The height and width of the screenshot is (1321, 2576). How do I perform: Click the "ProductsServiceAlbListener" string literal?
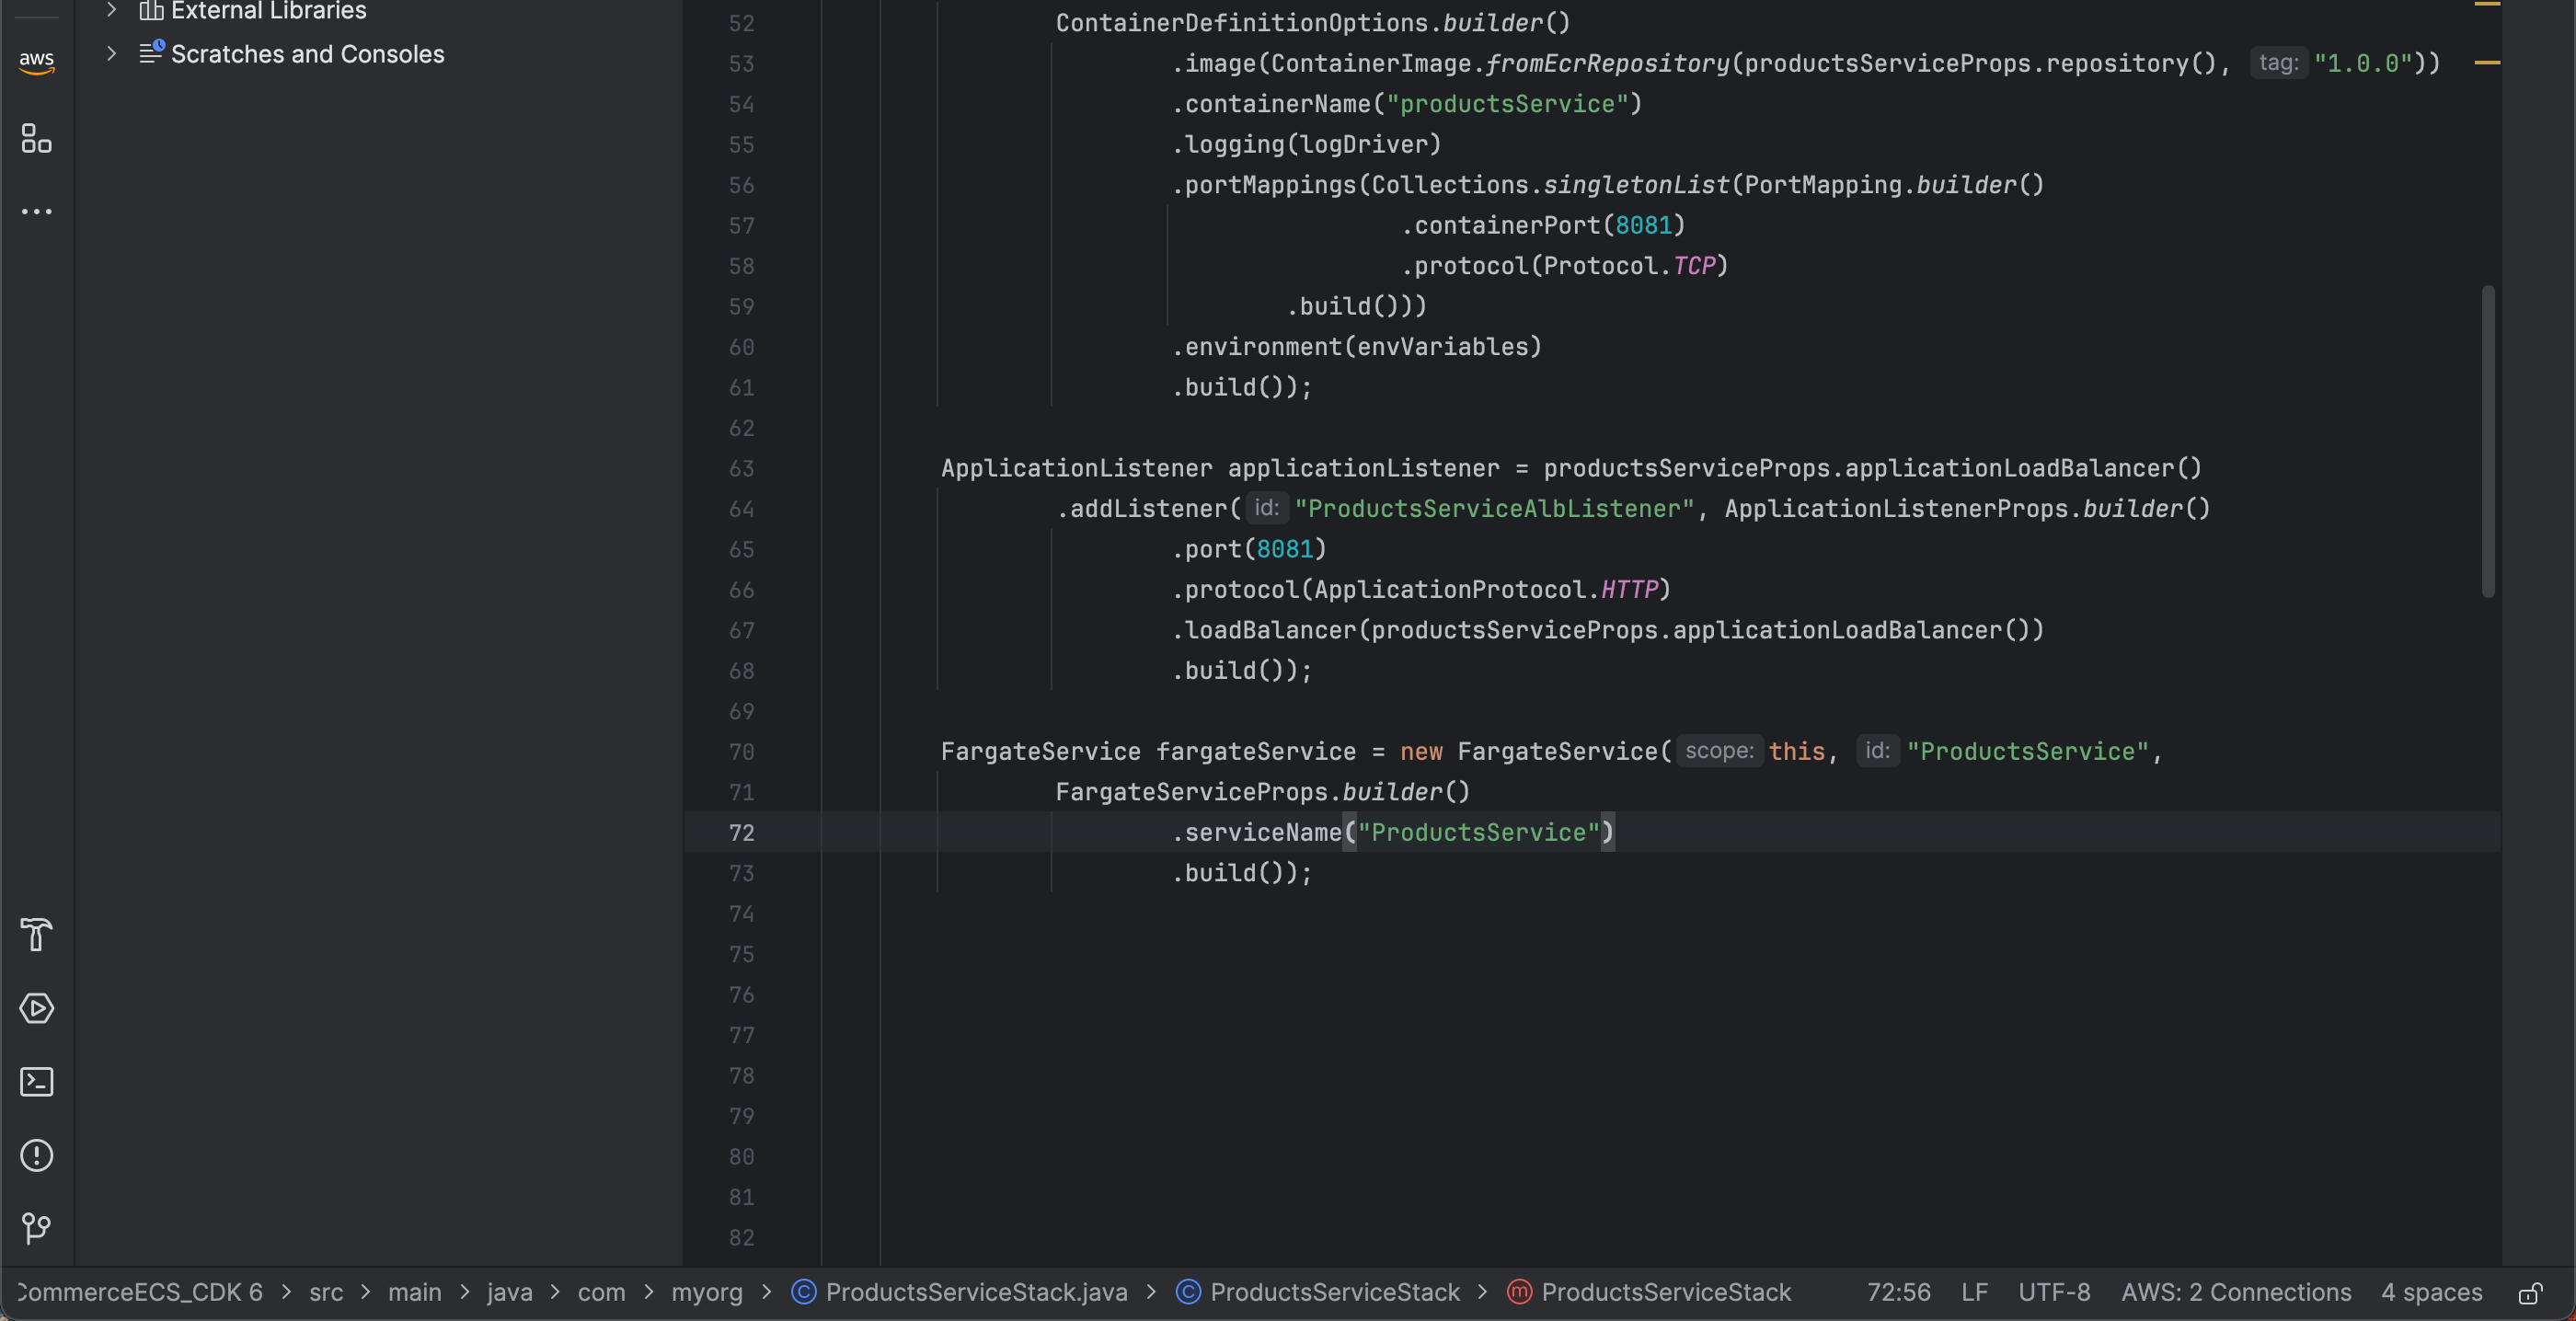click(1494, 509)
